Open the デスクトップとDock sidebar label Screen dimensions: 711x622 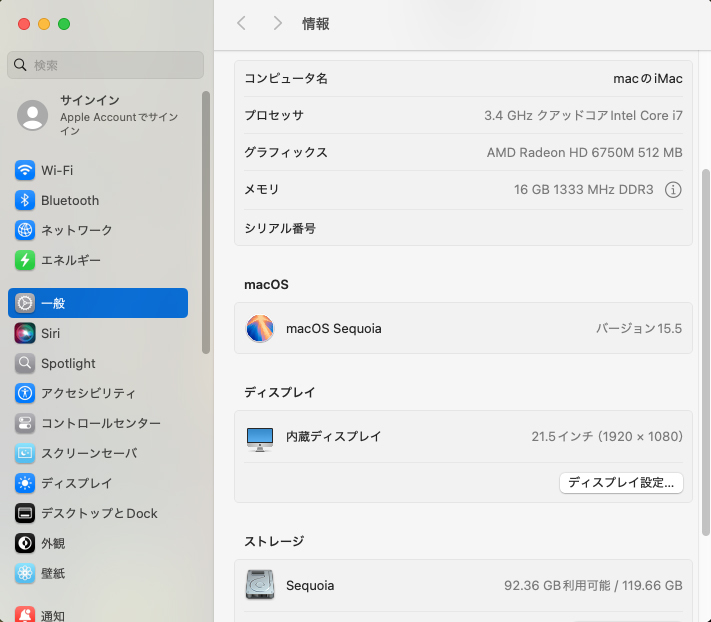click(x=99, y=513)
